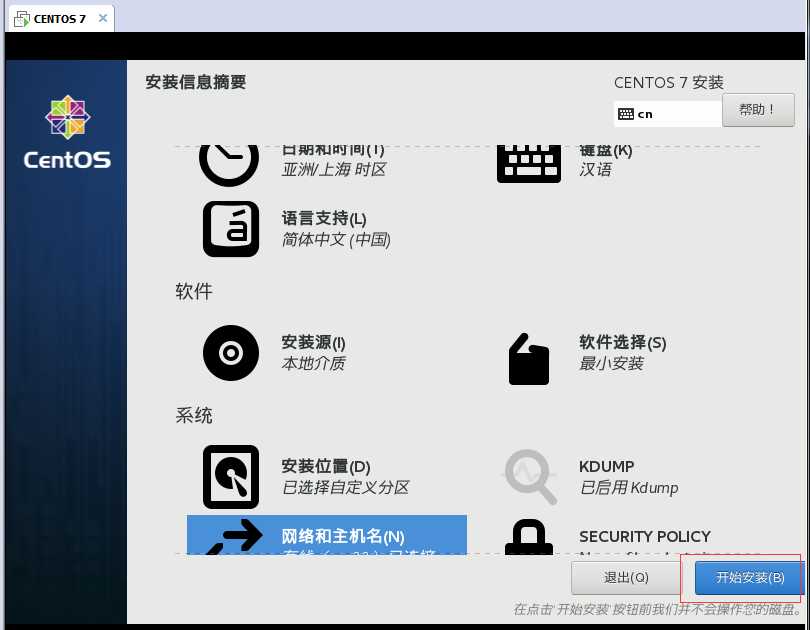Open installation destination disk icon
Viewport: 810px width, 630px height.
pyautogui.click(x=231, y=477)
